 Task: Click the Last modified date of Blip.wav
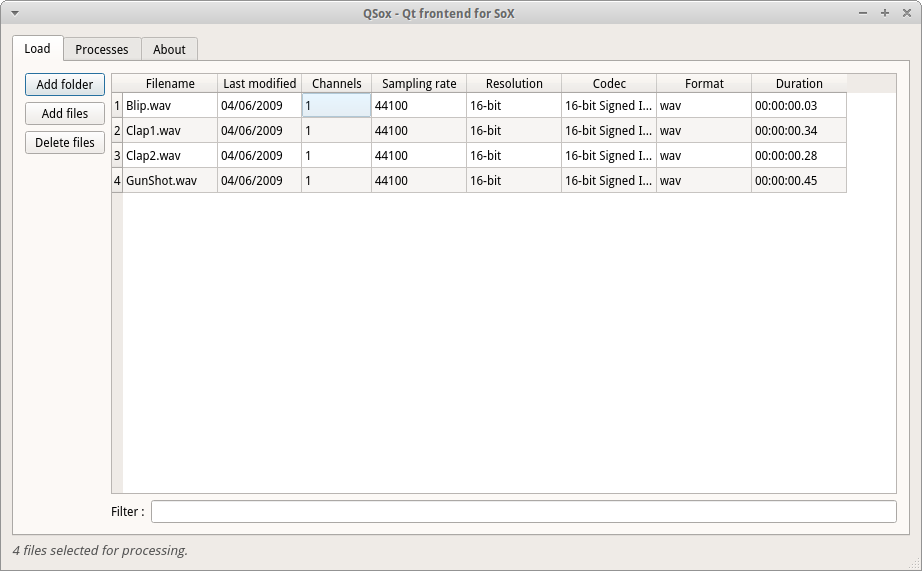tap(259, 106)
